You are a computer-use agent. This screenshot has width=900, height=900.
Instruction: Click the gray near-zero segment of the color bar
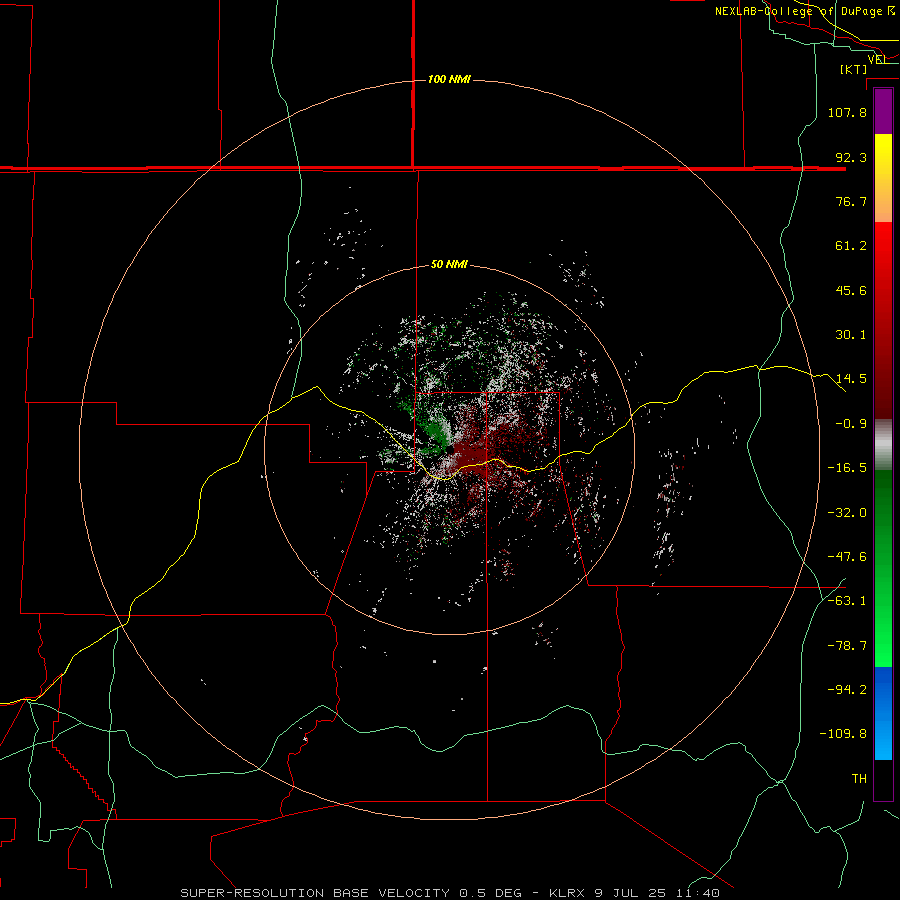(883, 445)
